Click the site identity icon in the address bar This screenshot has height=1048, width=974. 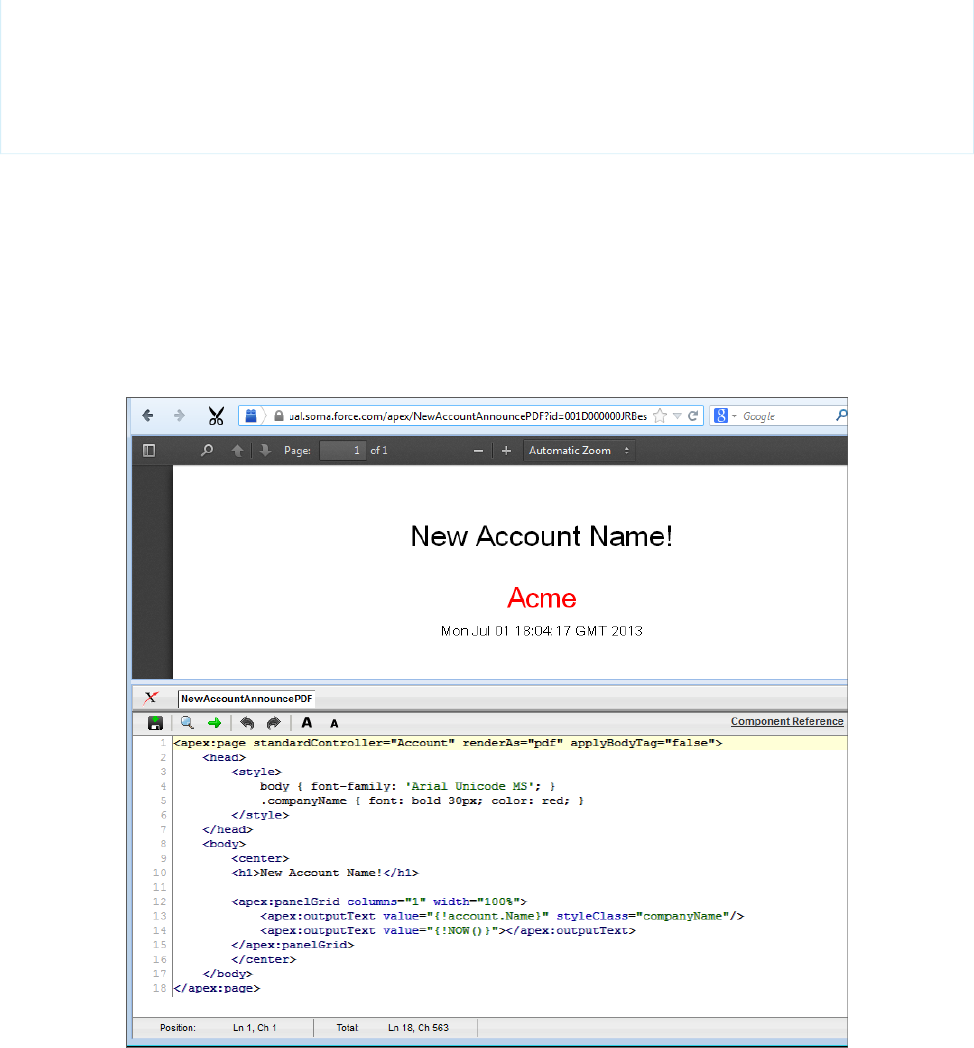point(251,416)
